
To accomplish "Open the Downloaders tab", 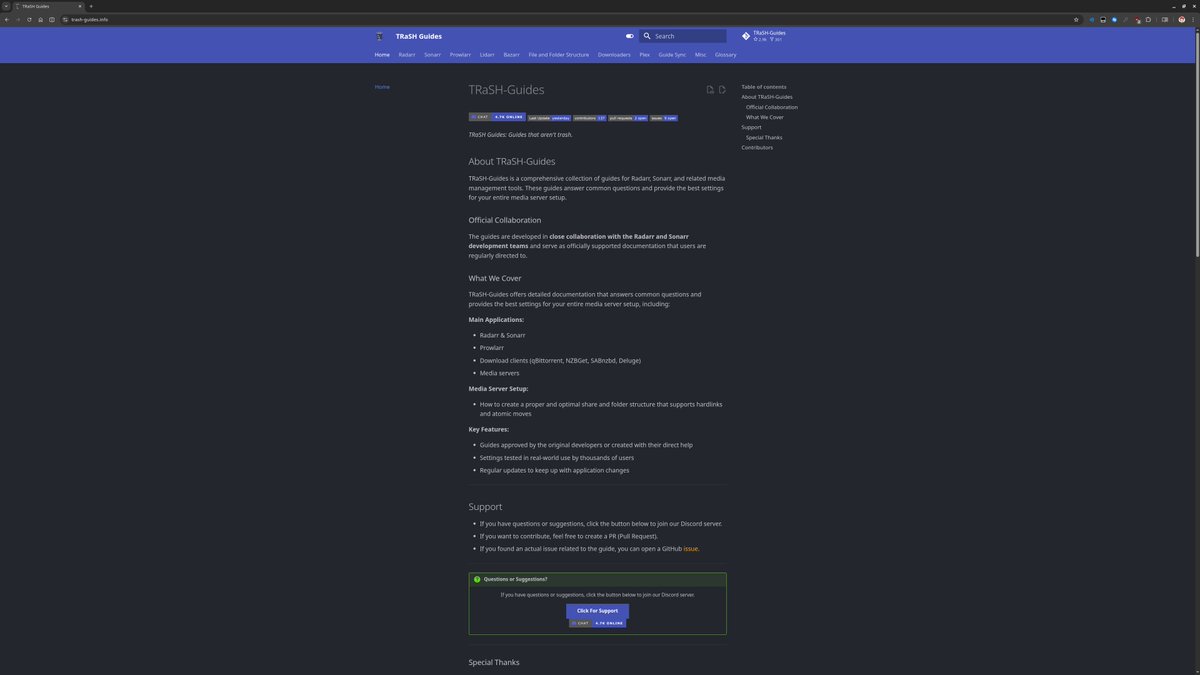I will (614, 55).
